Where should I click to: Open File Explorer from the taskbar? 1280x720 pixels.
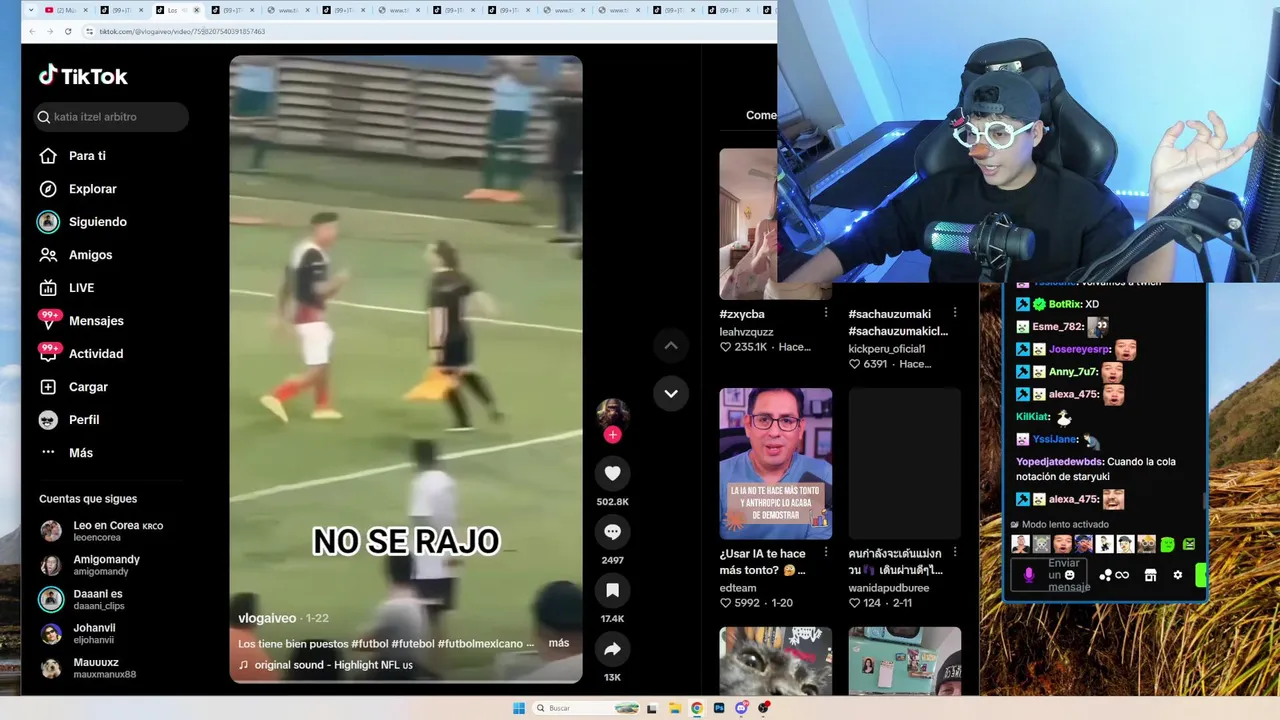point(674,708)
